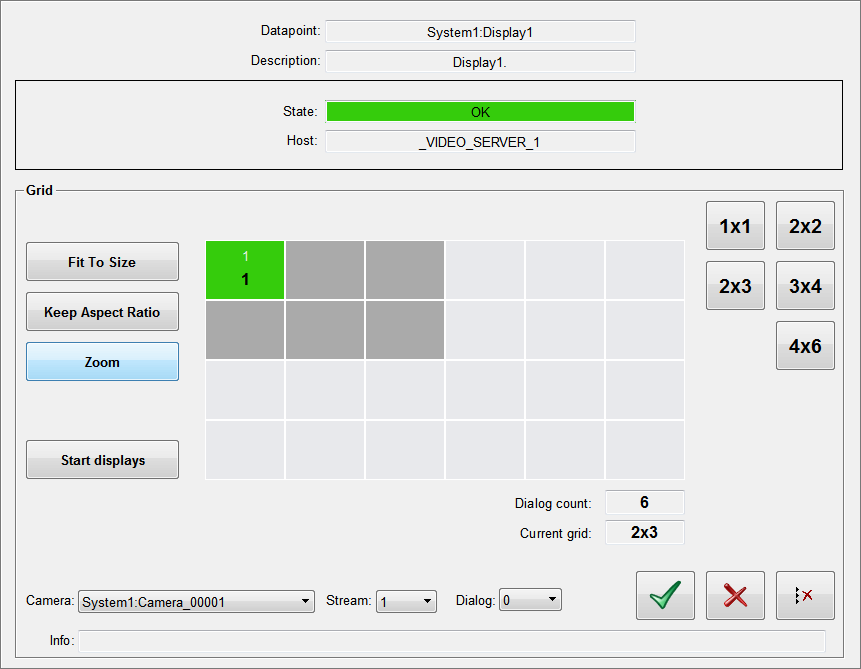Expand the Stream dropdown
861x669 pixels.
406,602
